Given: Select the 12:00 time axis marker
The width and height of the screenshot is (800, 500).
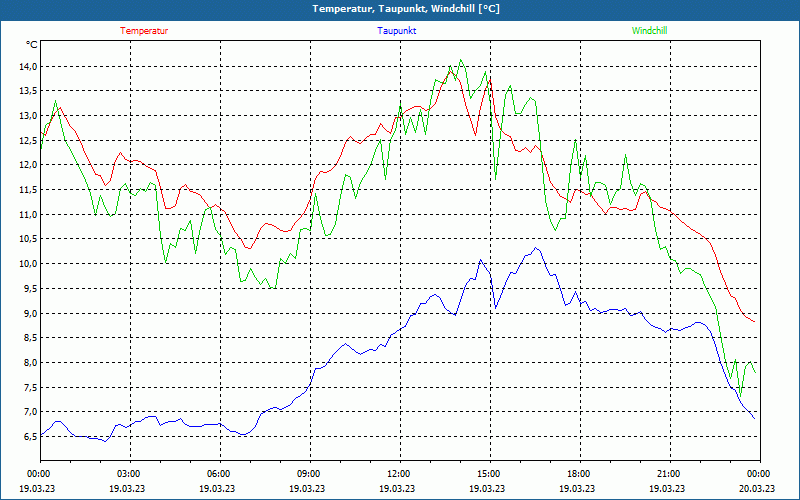Looking at the screenshot, I should pyautogui.click(x=398, y=474).
